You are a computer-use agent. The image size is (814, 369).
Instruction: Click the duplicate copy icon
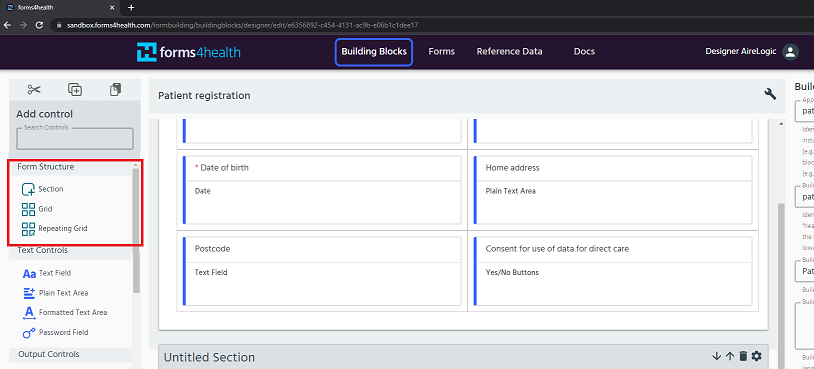tap(75, 90)
